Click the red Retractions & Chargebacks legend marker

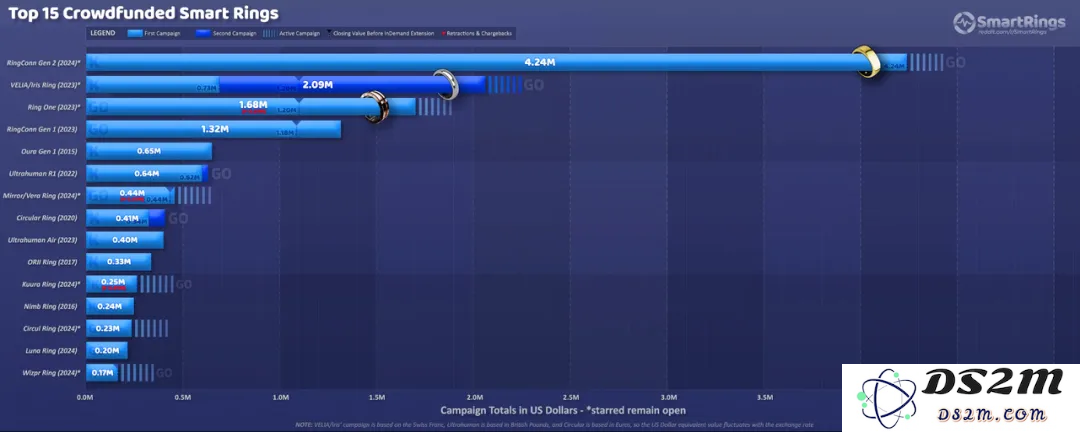444,33
